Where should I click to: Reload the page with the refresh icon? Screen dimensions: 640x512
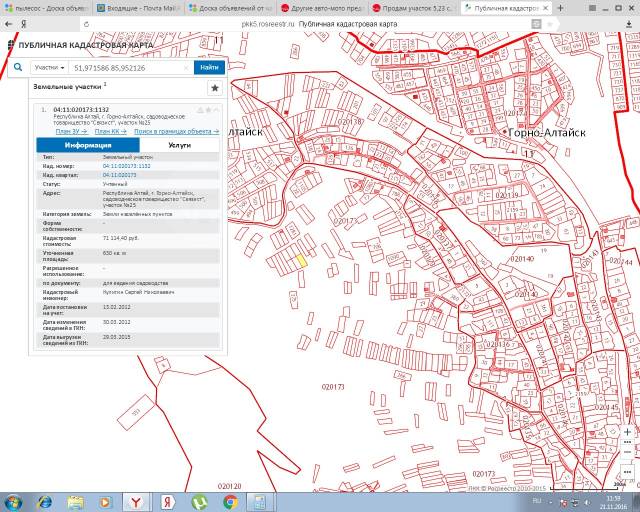pos(86,24)
